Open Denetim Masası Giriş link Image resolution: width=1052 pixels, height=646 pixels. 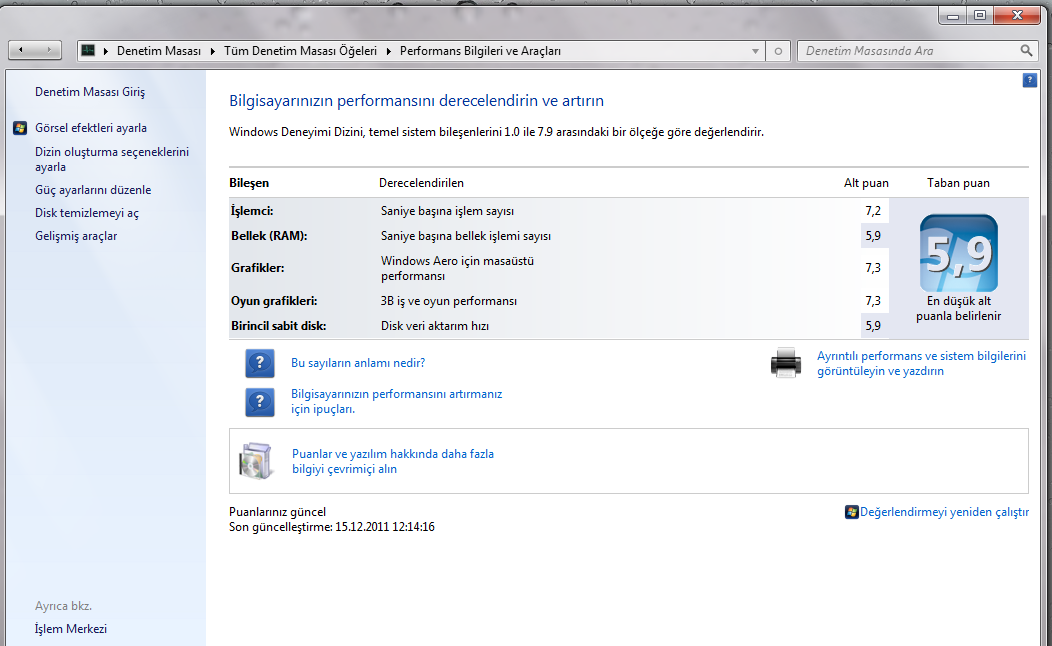tap(90, 92)
